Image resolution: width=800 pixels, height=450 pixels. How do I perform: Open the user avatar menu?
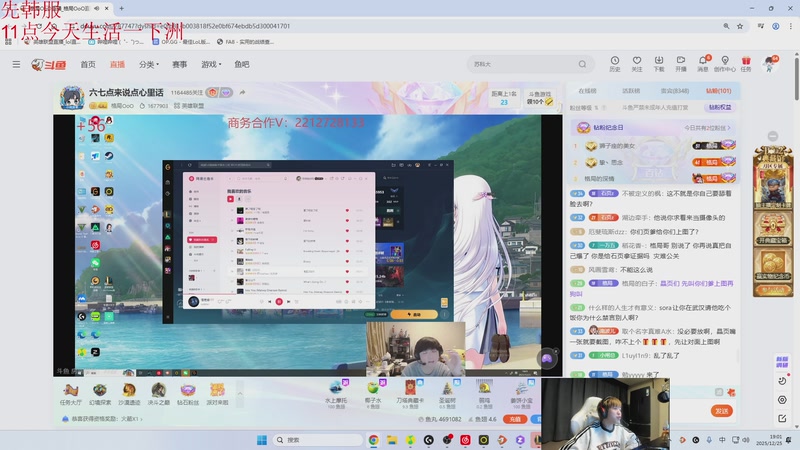[x=770, y=64]
